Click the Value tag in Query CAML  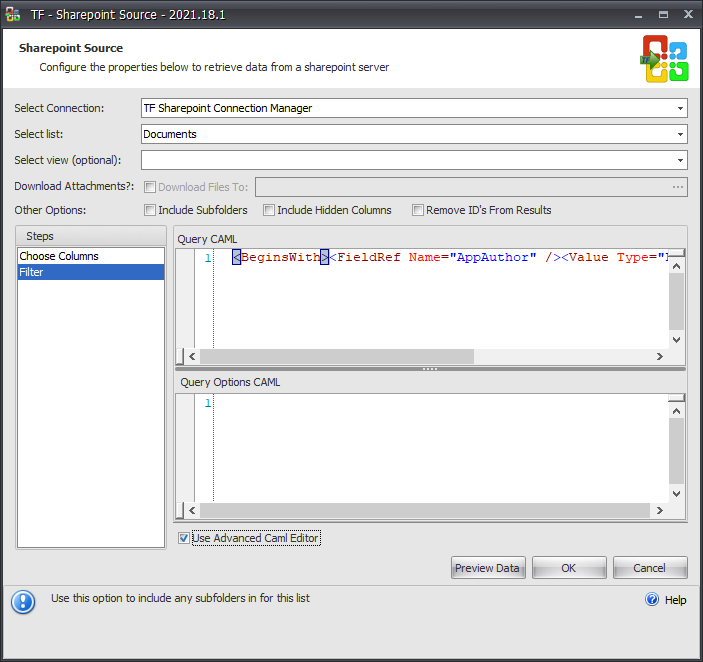(x=589, y=257)
